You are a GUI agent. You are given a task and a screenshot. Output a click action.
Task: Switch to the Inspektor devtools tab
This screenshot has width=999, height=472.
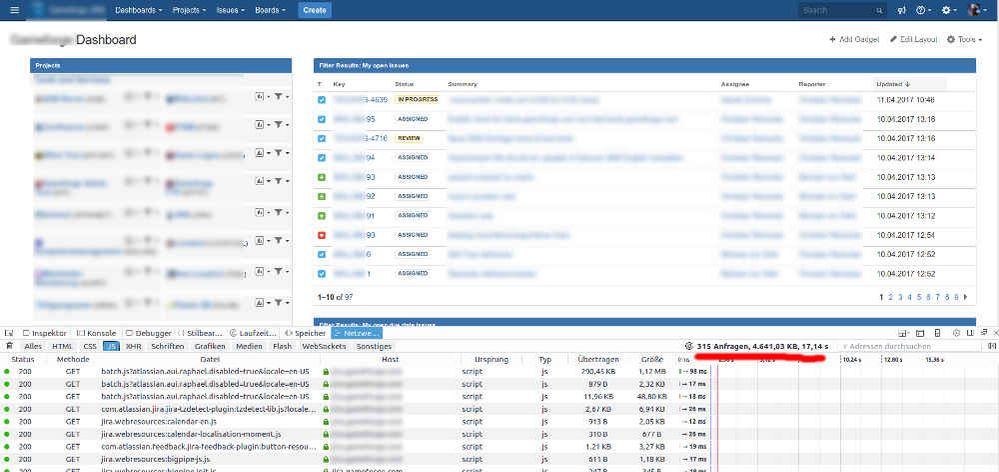45,333
